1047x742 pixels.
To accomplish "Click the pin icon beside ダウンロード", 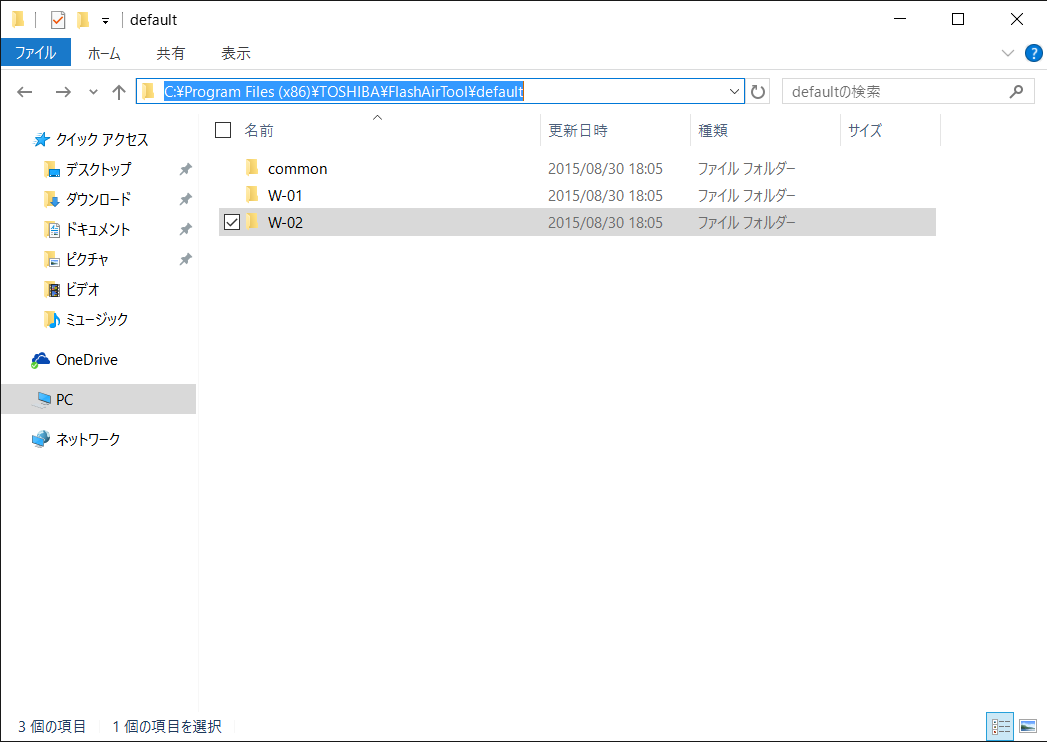I will click(186, 199).
